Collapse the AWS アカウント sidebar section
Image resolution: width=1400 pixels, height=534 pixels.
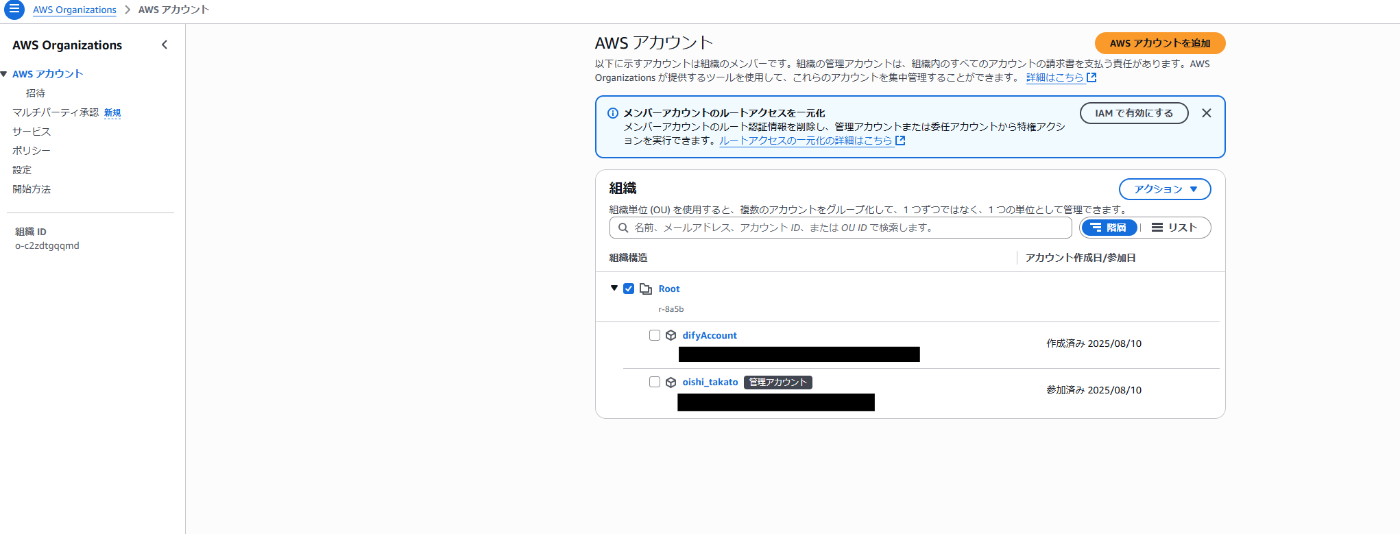click(x=4, y=74)
